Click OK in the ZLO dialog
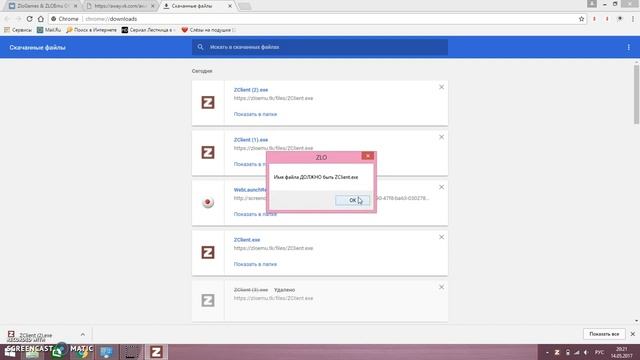This screenshot has height=360, width=640. click(x=352, y=200)
